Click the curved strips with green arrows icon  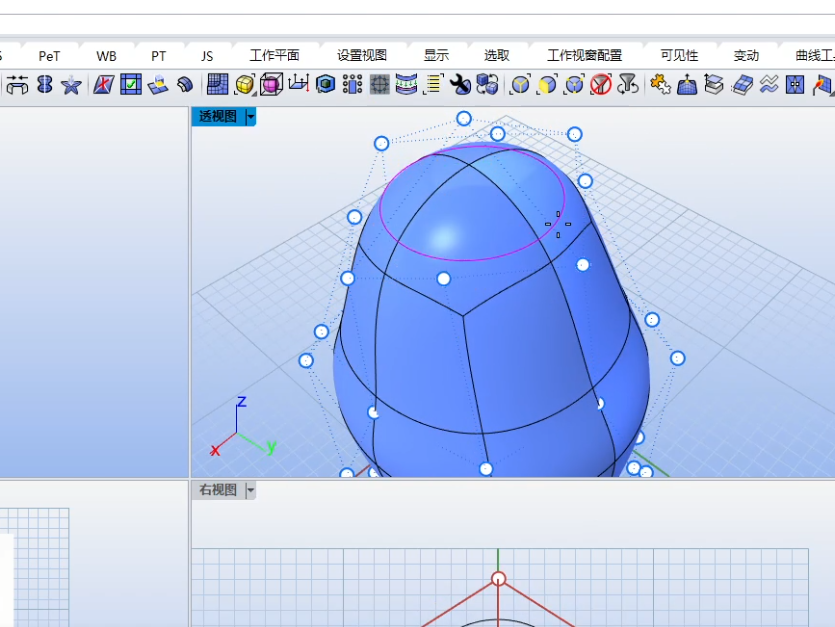(406, 85)
